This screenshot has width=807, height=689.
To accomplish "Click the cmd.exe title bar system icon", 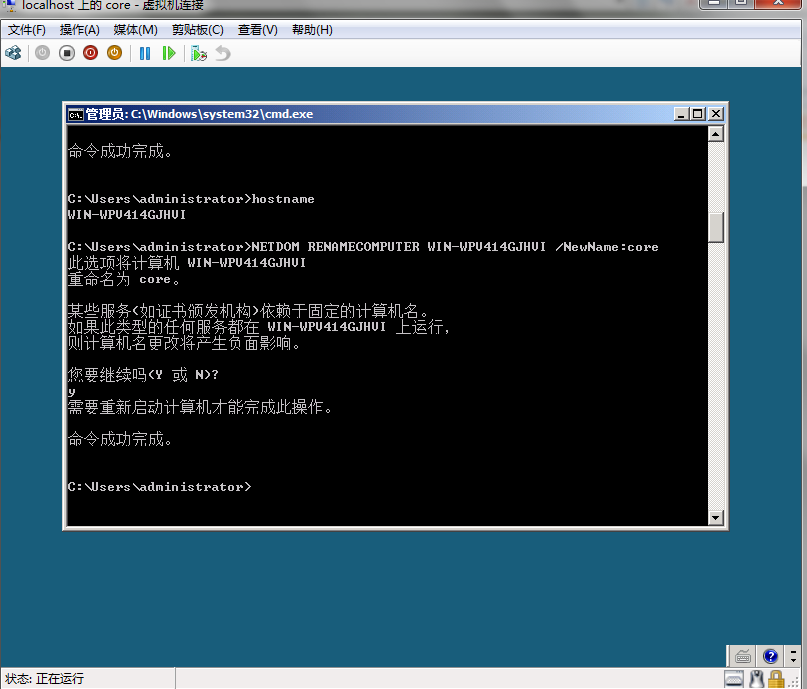I will (x=76, y=114).
